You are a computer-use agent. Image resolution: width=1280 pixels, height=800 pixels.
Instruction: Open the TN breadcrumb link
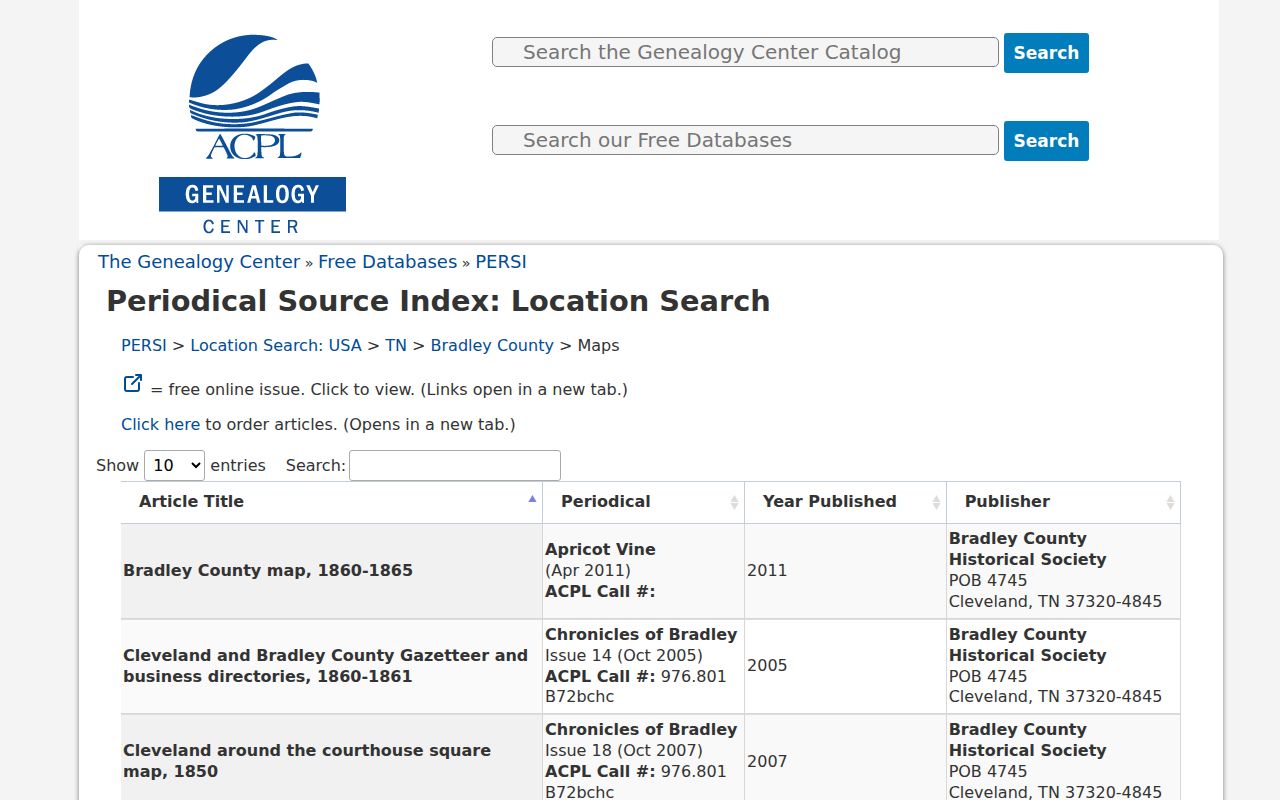[396, 345]
